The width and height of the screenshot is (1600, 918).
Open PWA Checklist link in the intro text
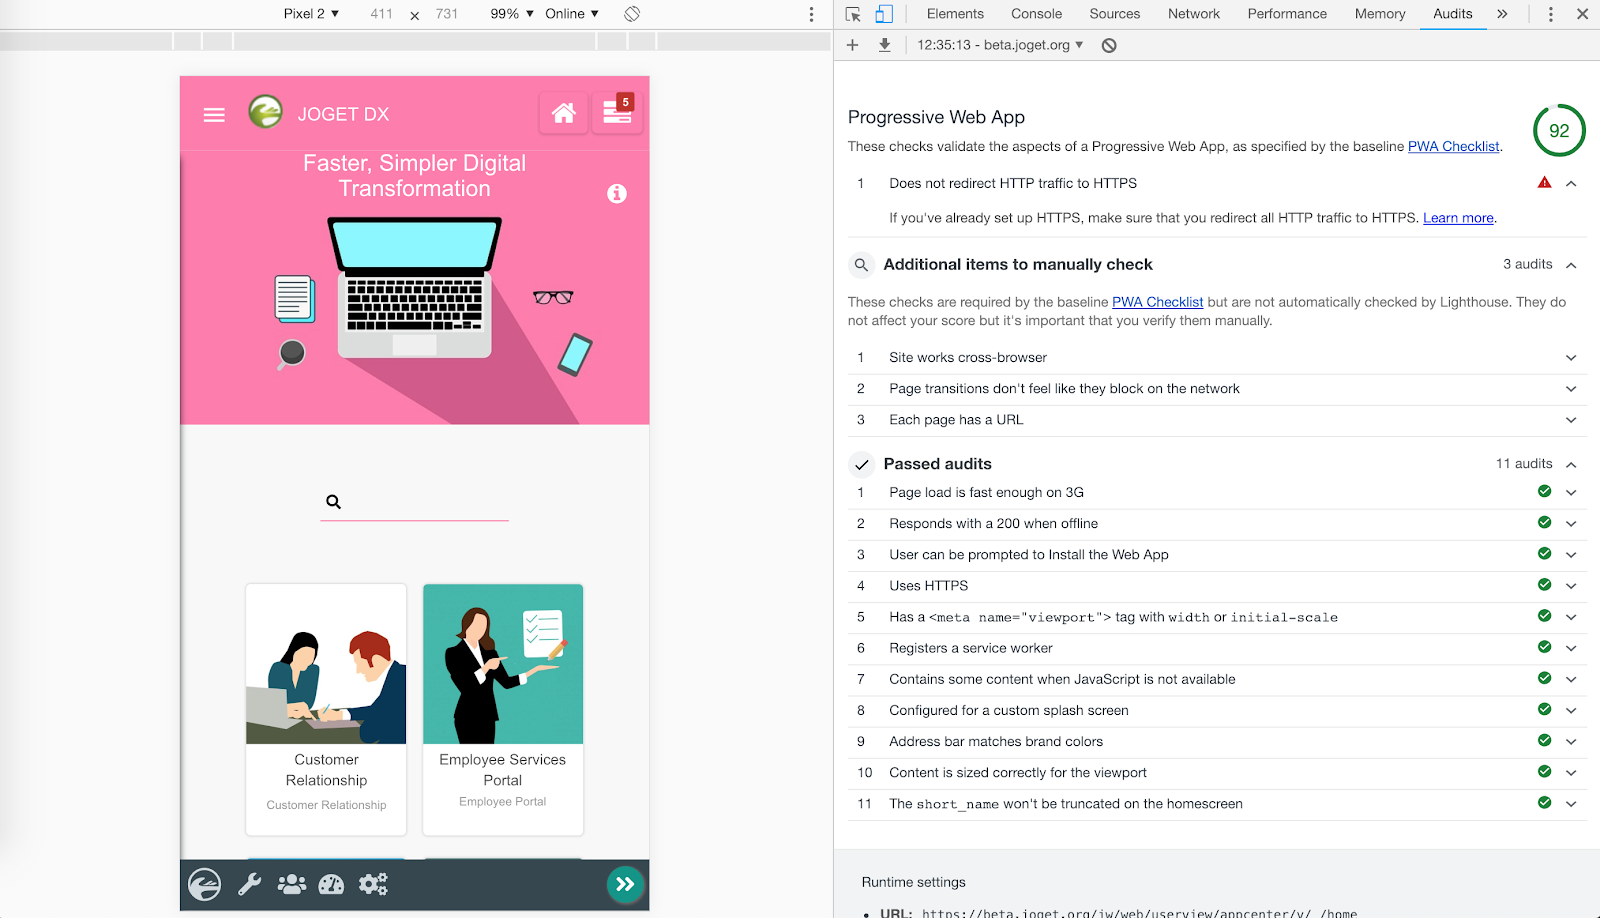(1454, 147)
